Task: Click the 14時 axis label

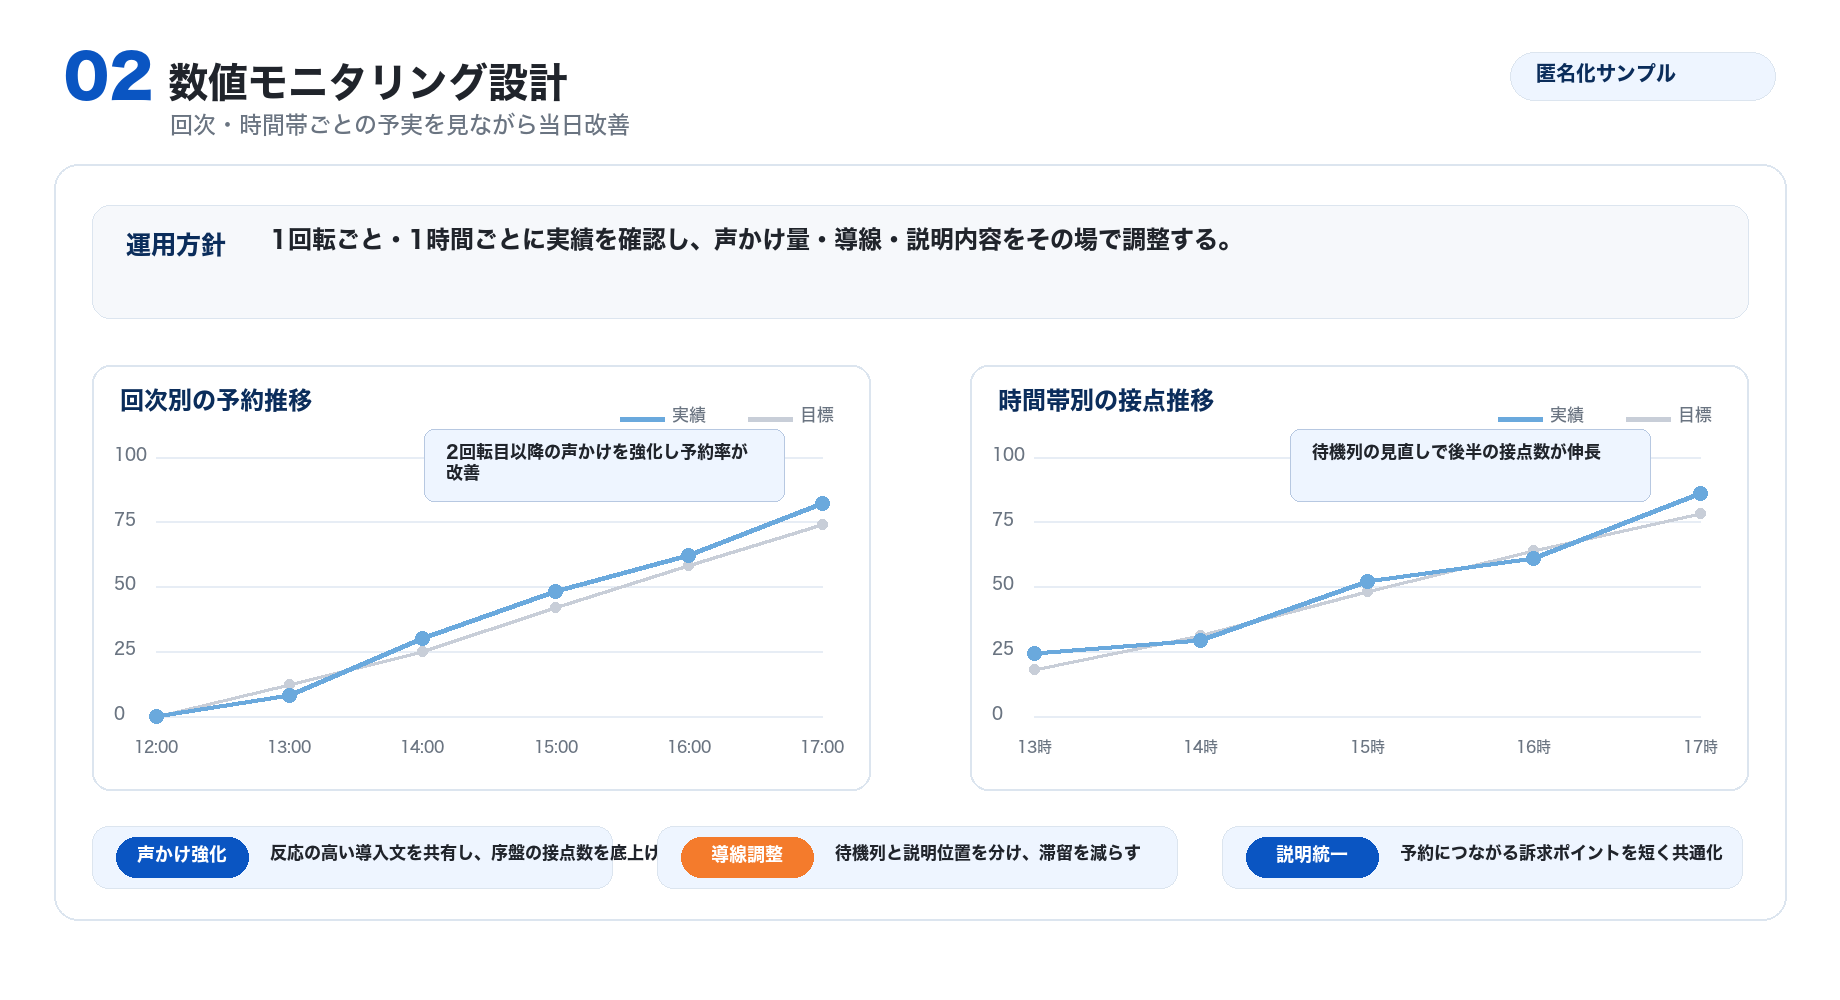Action: pyautogui.click(x=1200, y=747)
